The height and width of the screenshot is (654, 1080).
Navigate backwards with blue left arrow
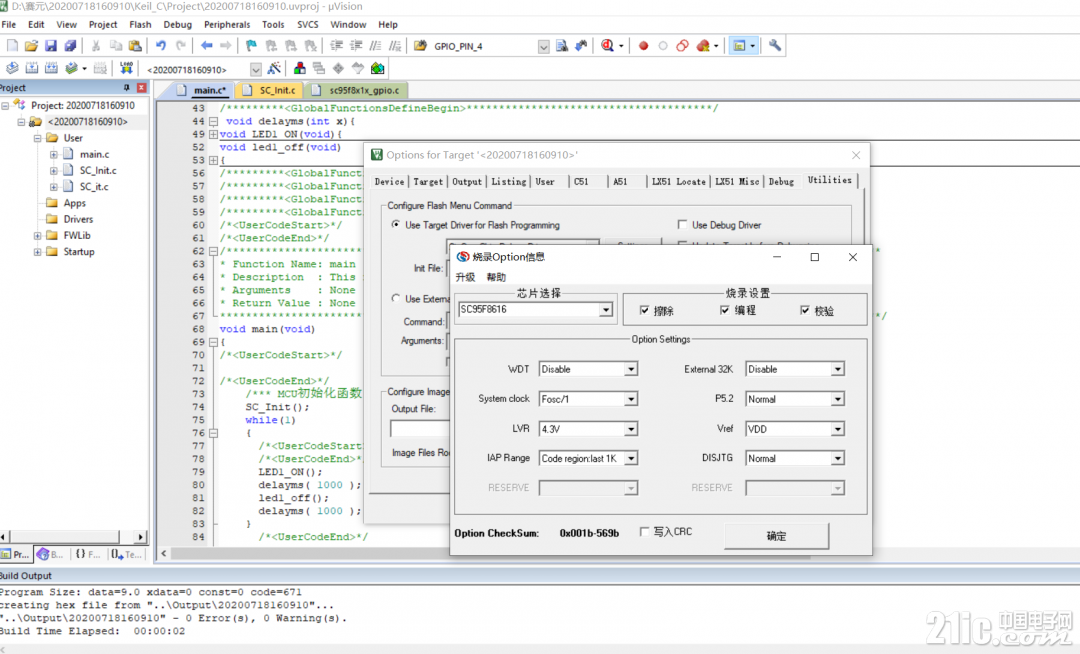(207, 46)
